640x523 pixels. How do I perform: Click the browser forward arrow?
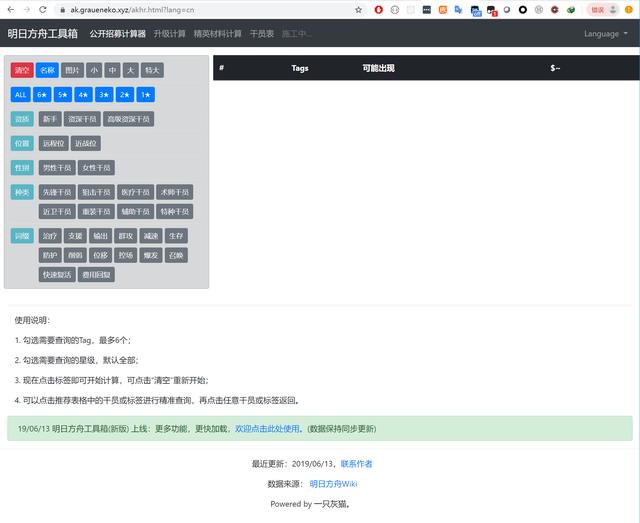click(25, 9)
